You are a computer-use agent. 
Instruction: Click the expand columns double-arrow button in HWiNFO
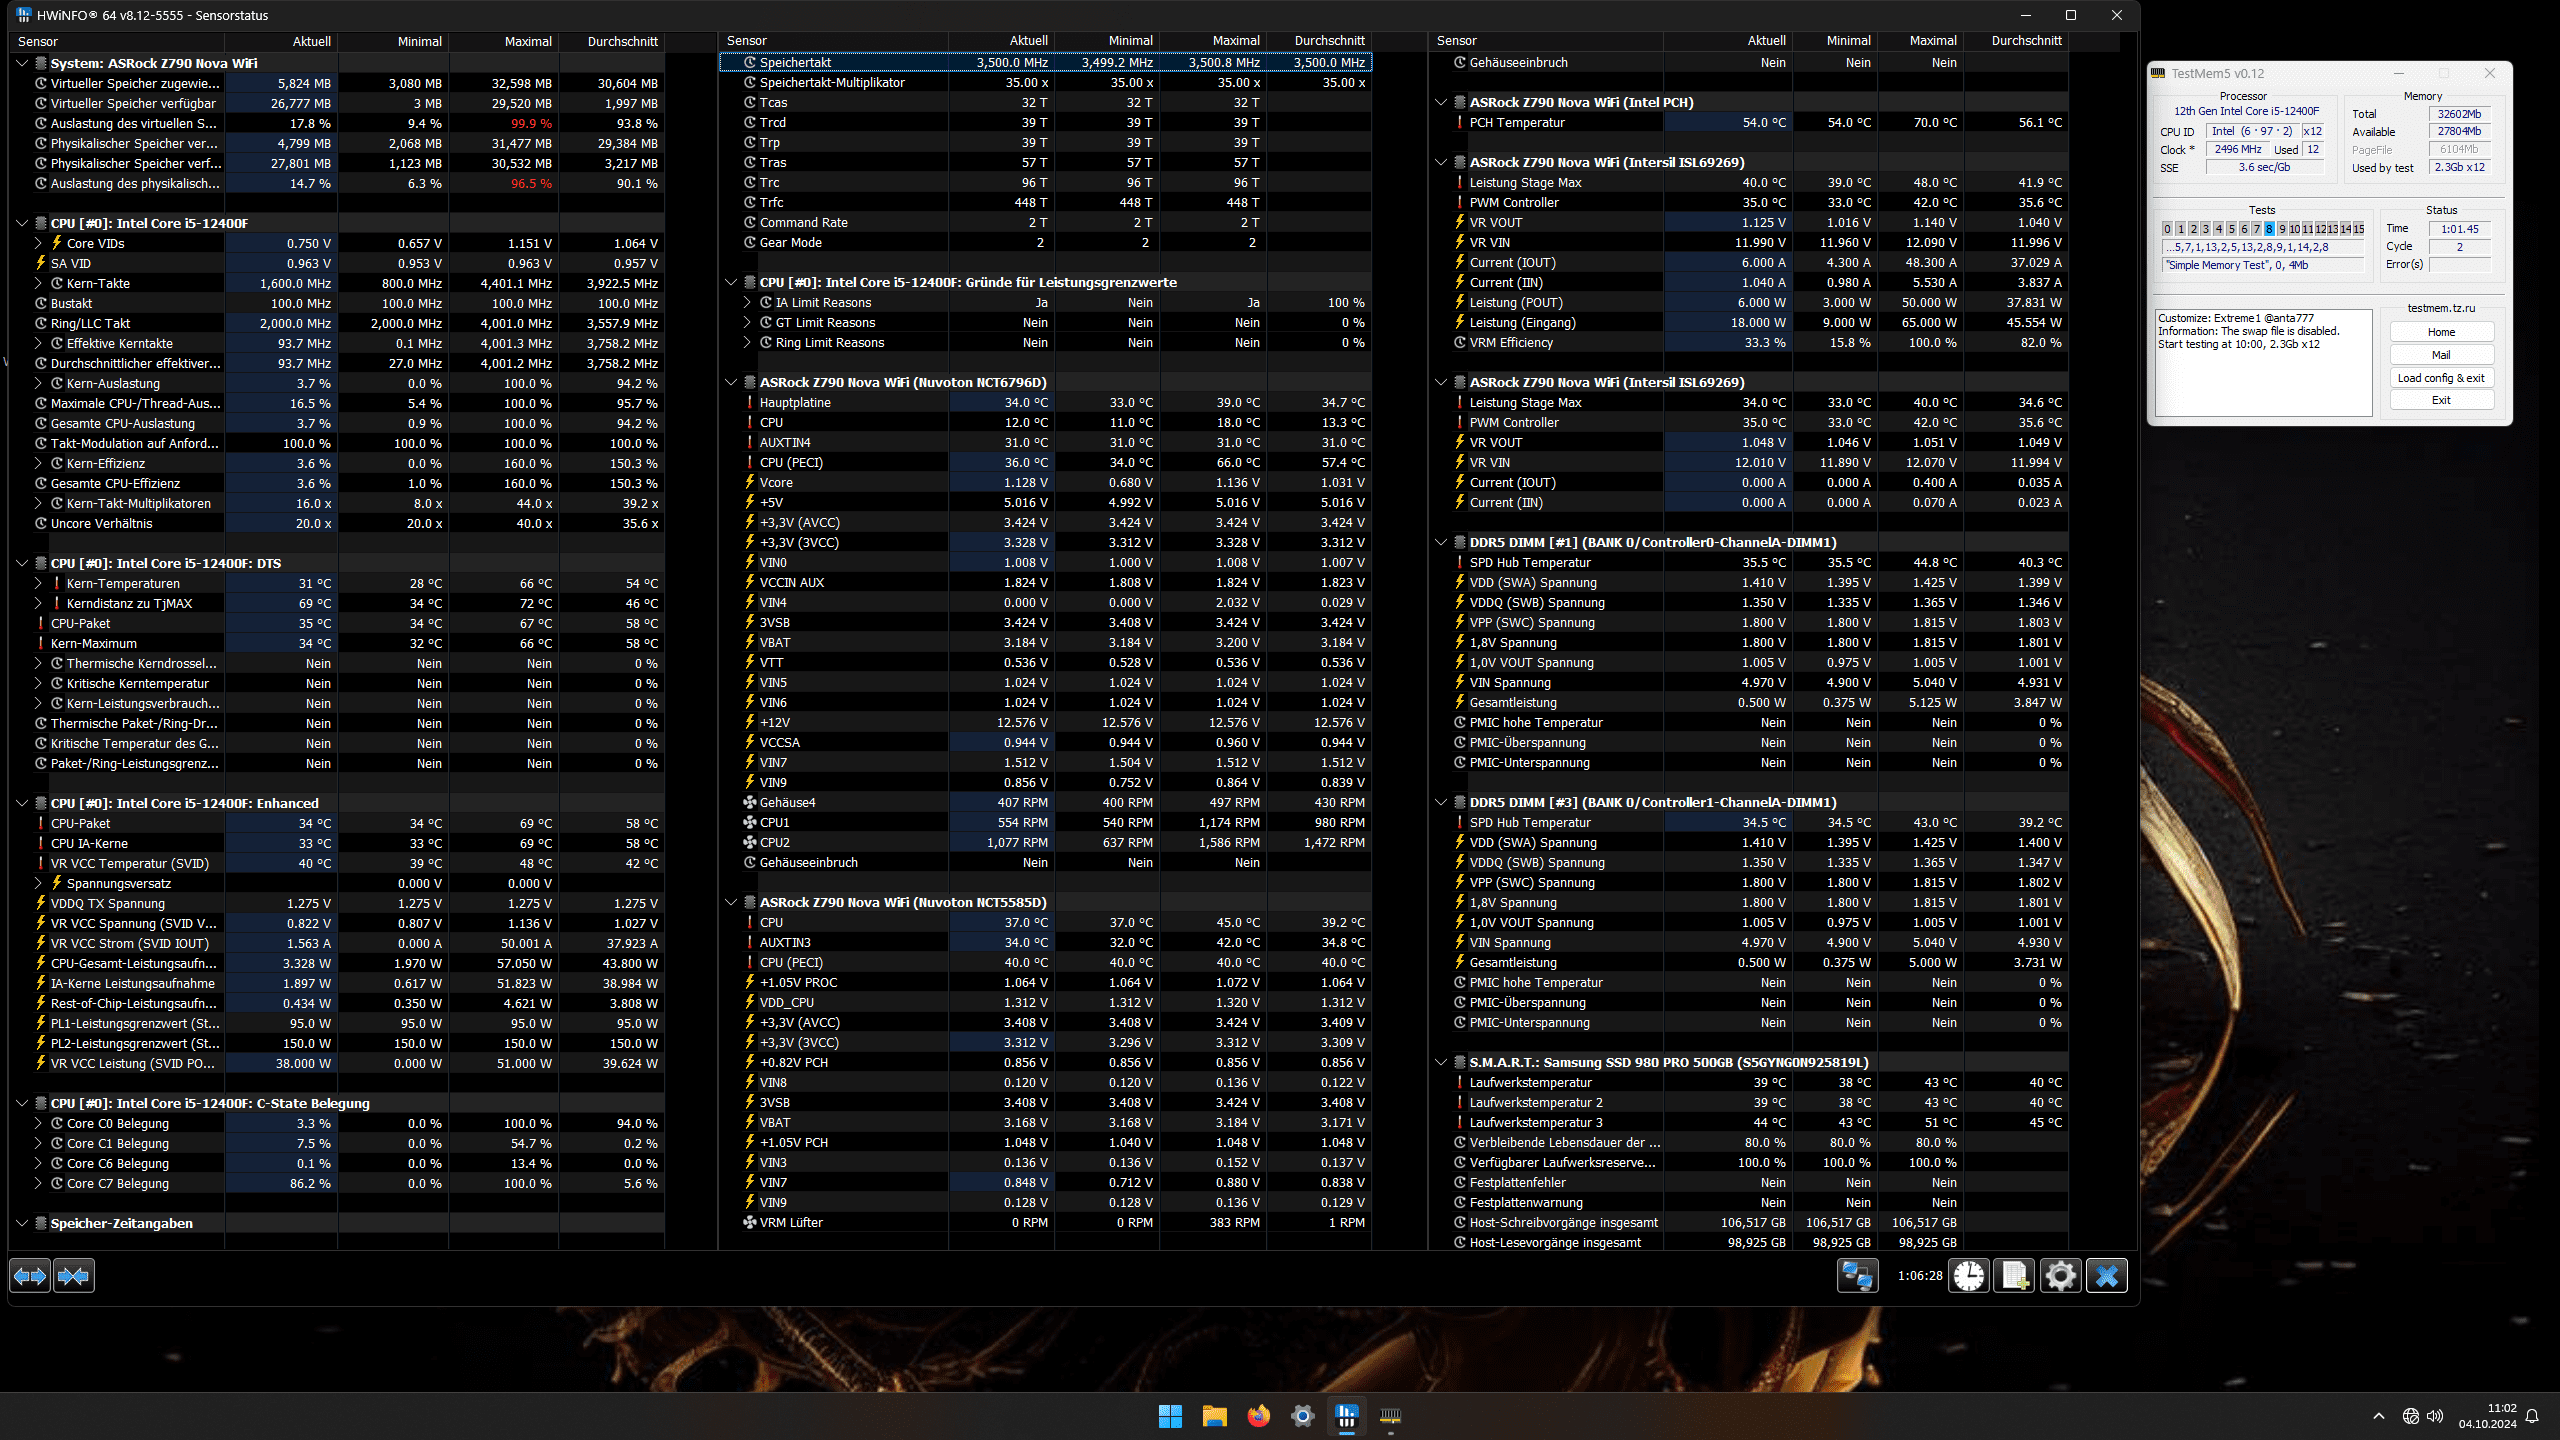[30, 1276]
